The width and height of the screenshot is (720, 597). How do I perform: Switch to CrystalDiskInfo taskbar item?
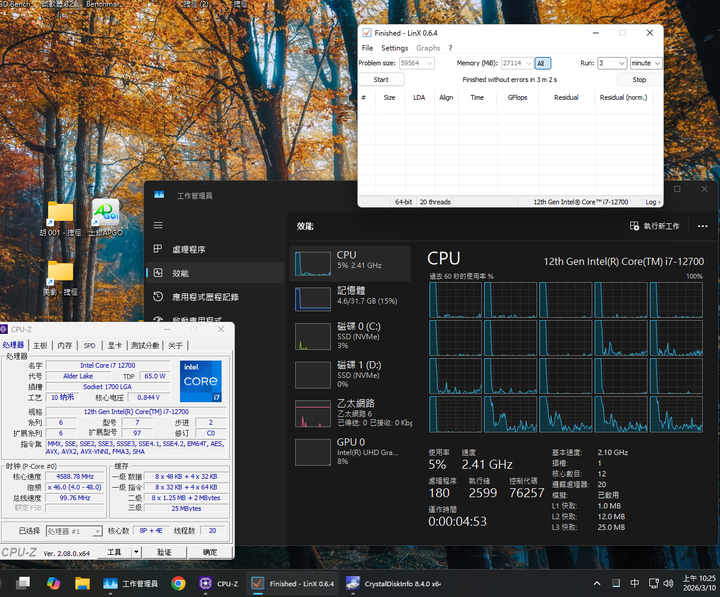click(x=393, y=584)
